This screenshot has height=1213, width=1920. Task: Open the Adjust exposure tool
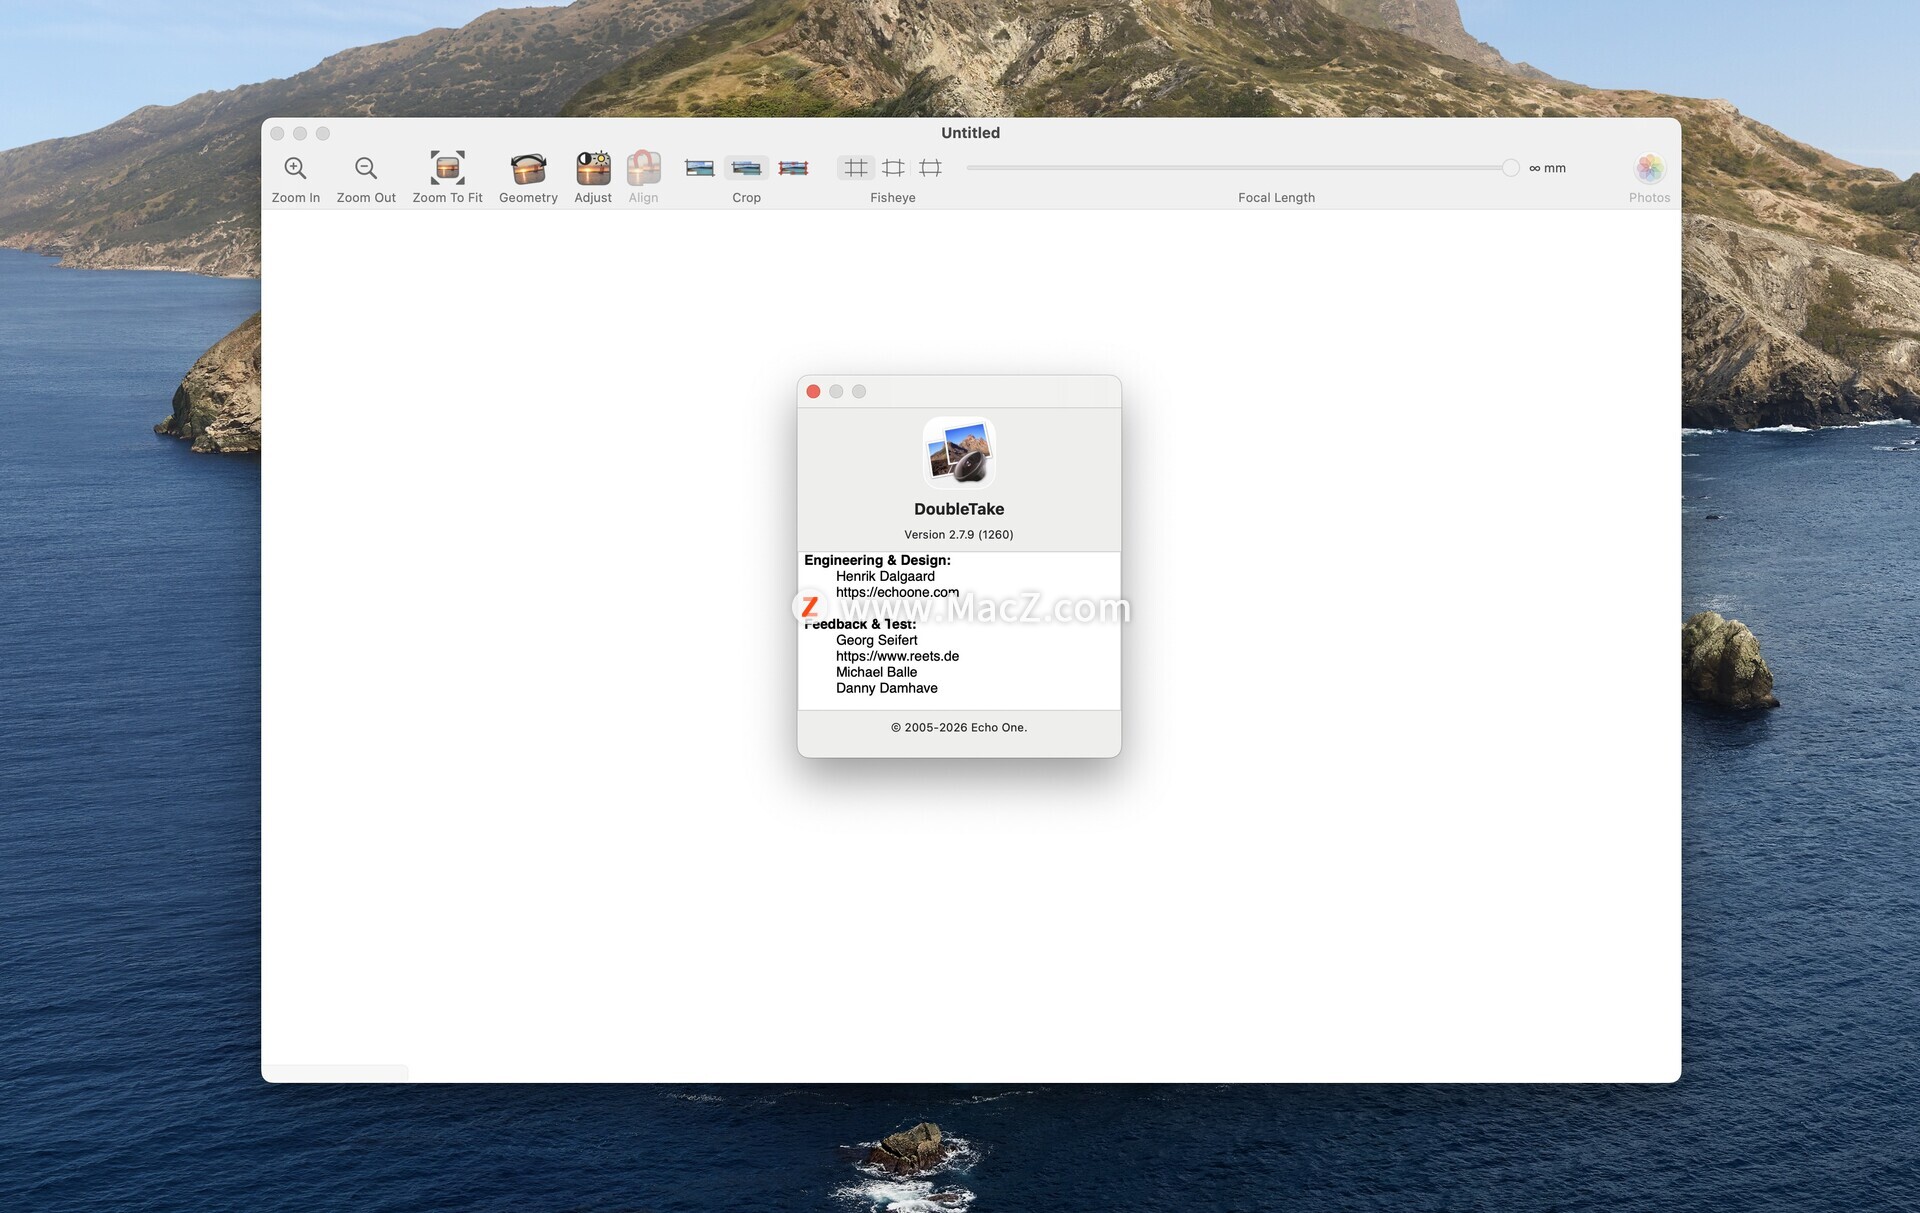593,168
